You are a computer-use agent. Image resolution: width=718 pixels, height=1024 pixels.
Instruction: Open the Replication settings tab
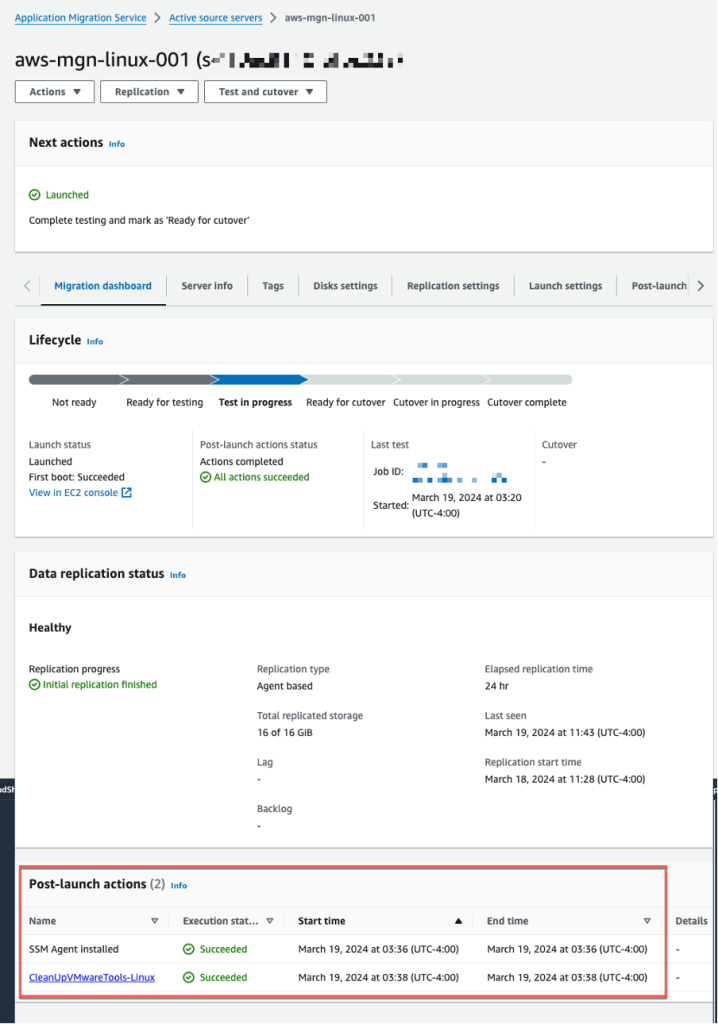(453, 285)
